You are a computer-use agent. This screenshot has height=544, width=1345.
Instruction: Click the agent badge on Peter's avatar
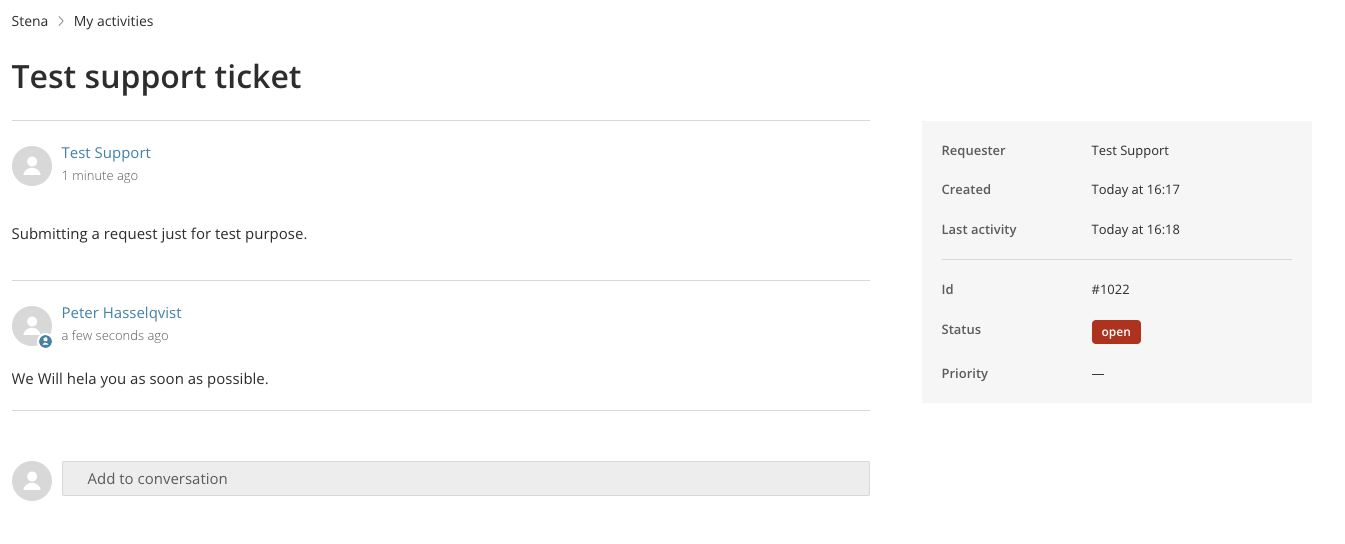pyautogui.click(x=45, y=341)
